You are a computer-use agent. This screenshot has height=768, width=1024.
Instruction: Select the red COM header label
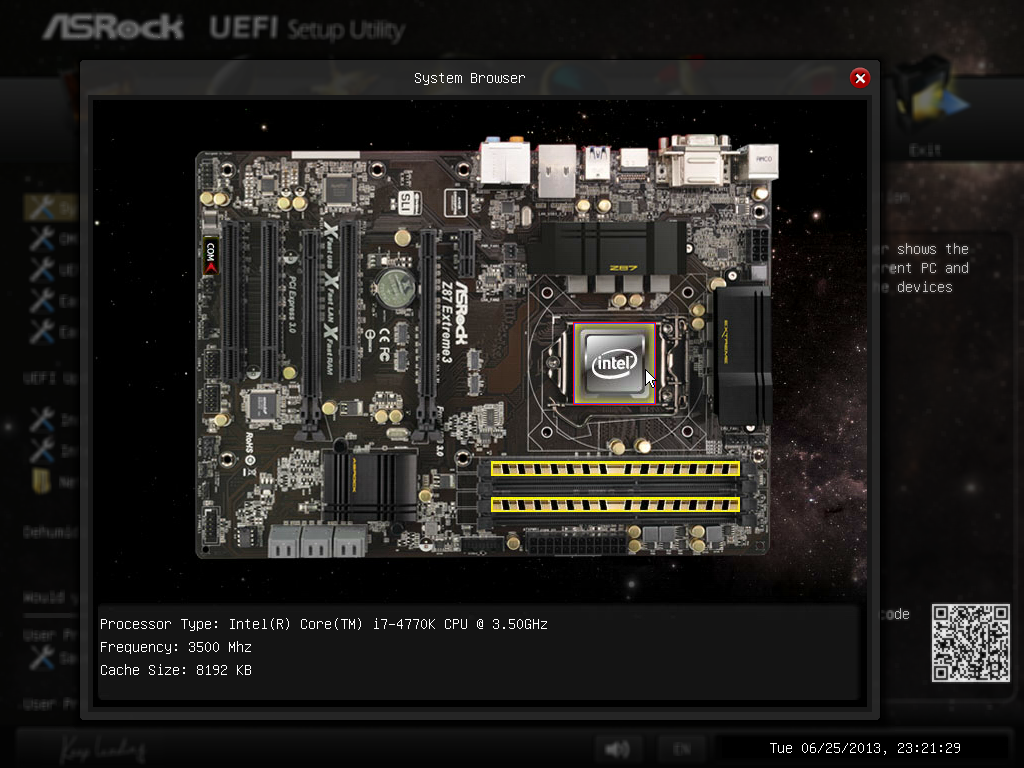210,255
